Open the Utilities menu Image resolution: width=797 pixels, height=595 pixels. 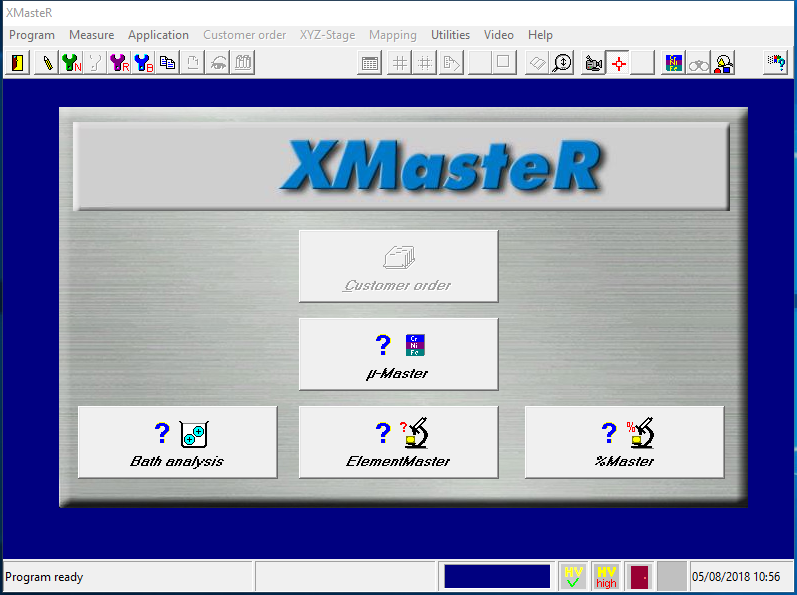tap(450, 35)
